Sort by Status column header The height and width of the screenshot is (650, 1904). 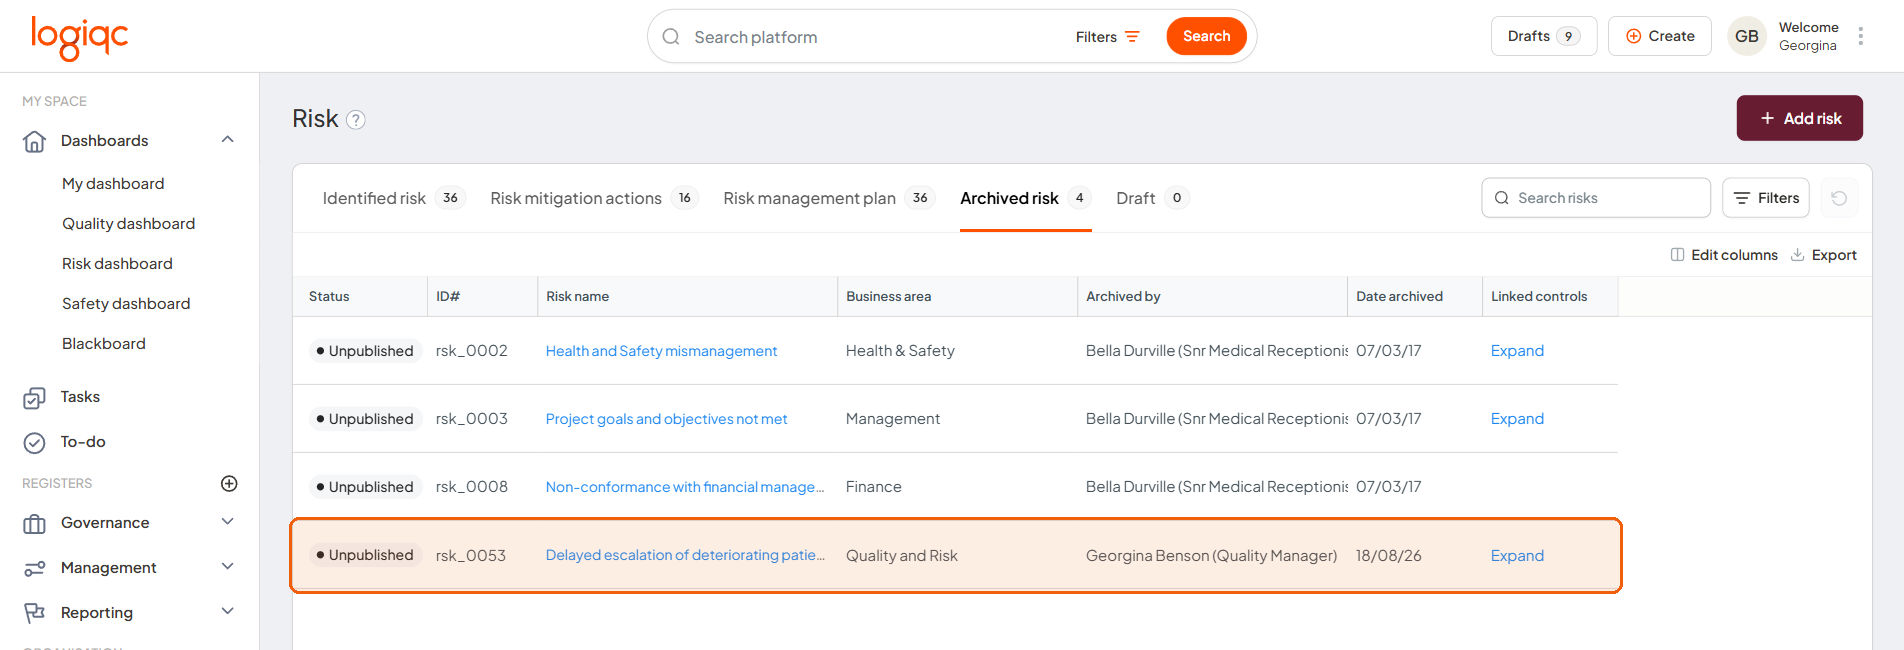360,297
